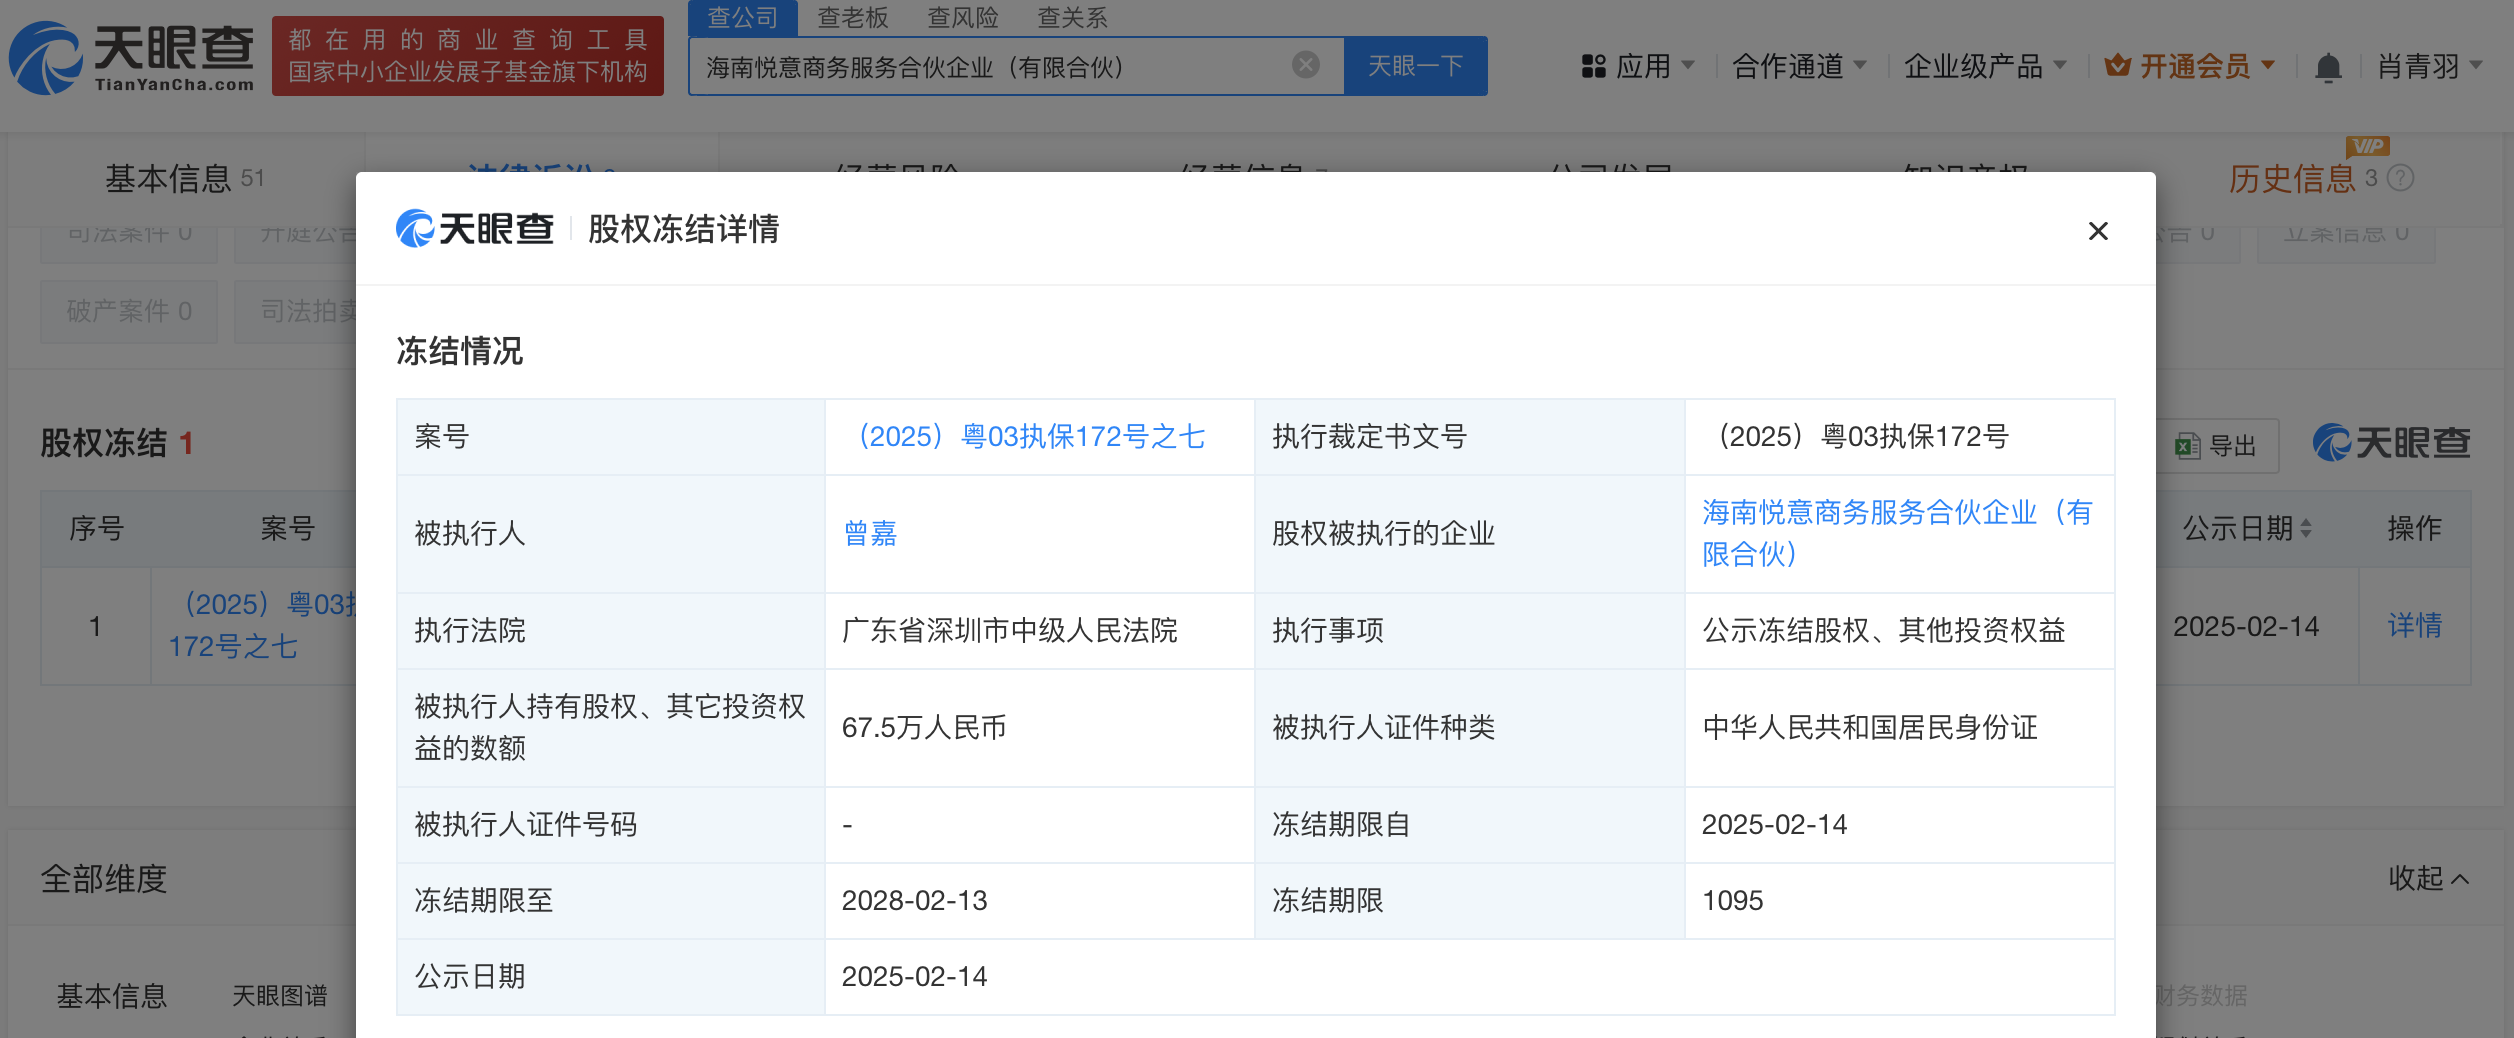Switch to the 查老板 search tab

[852, 18]
